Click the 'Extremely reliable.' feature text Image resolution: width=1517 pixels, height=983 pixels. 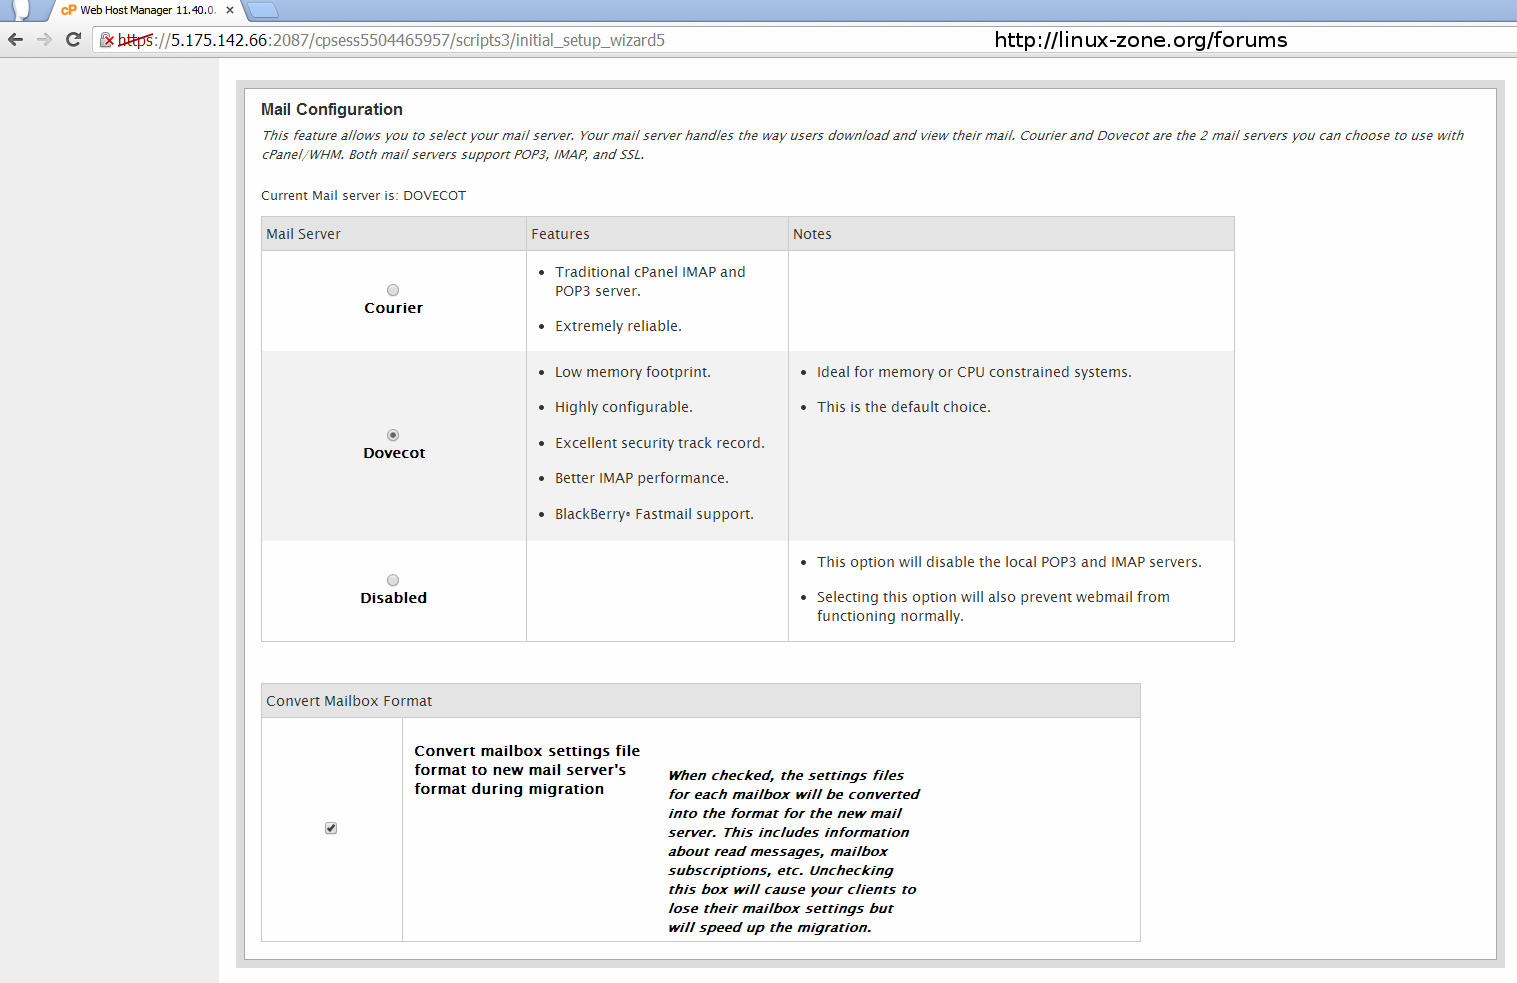[618, 326]
